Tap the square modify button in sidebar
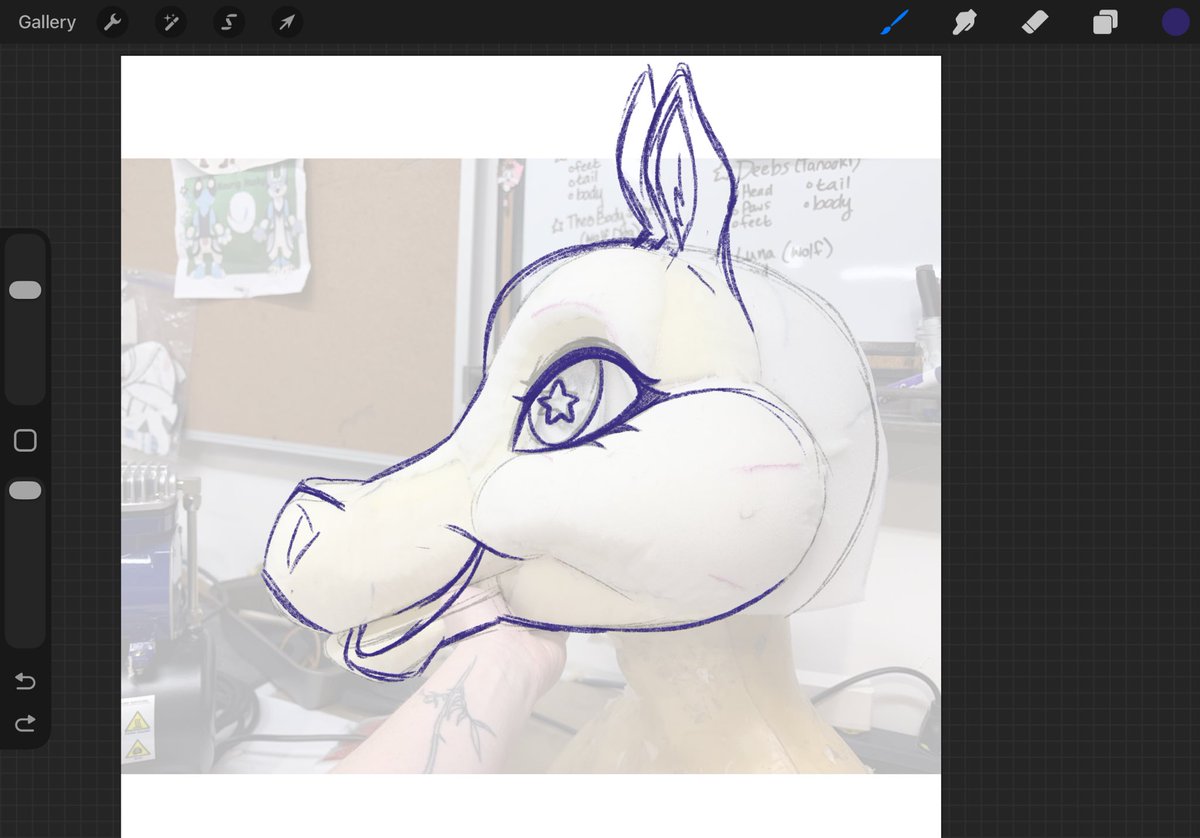Image resolution: width=1200 pixels, height=838 pixels. (25, 441)
